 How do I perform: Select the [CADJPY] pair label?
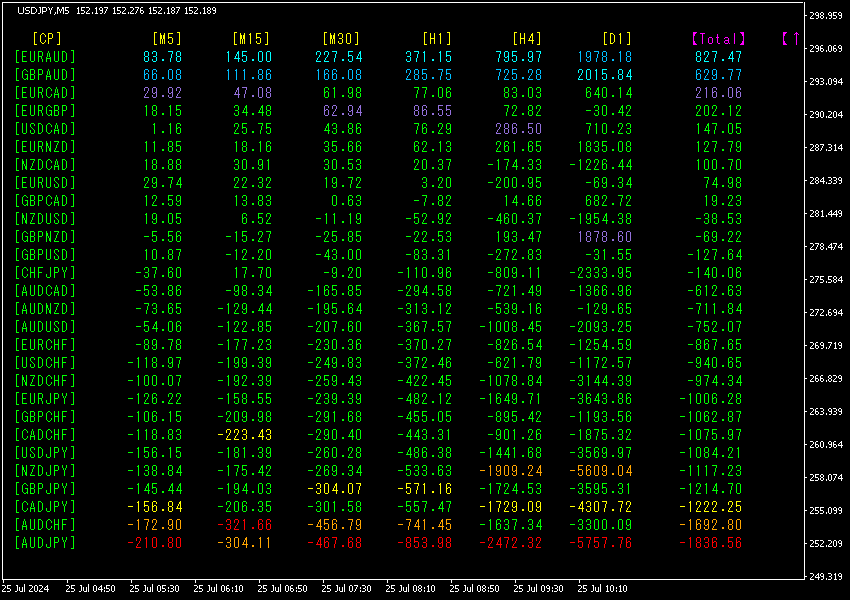click(45, 507)
